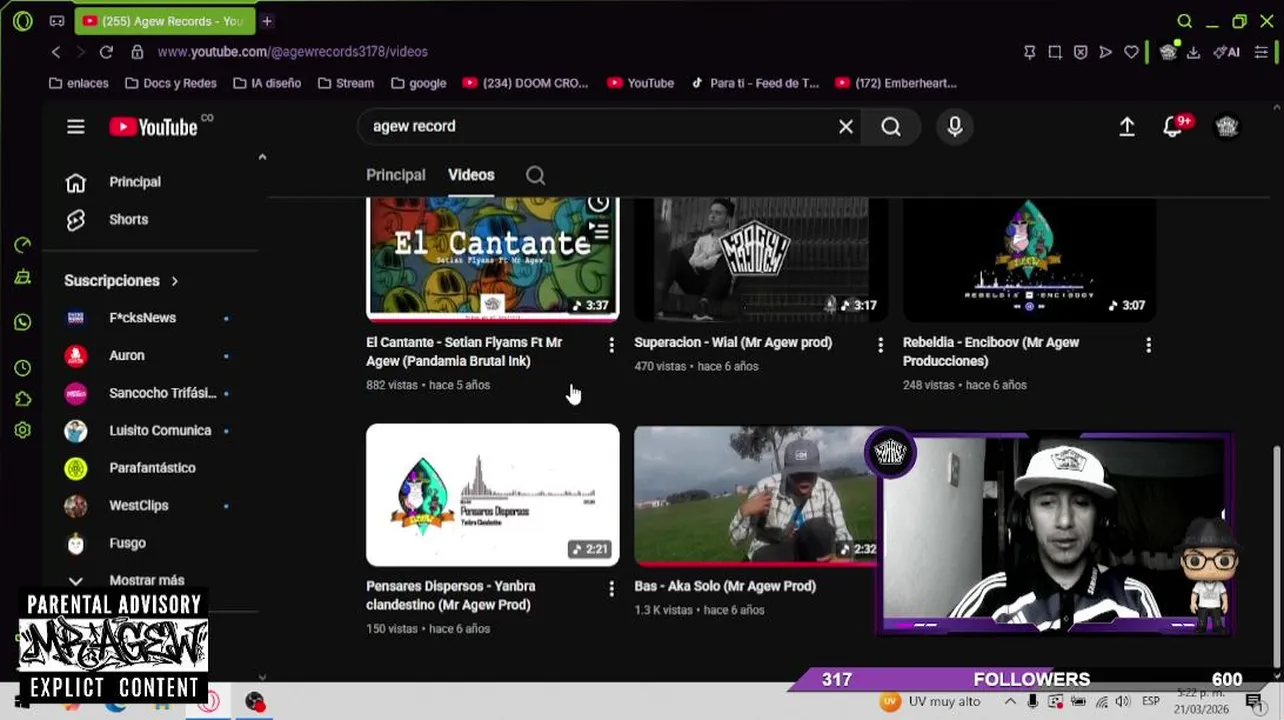This screenshot has height=720, width=1284.
Task: Open player send-flow icon
Action: 1105,52
